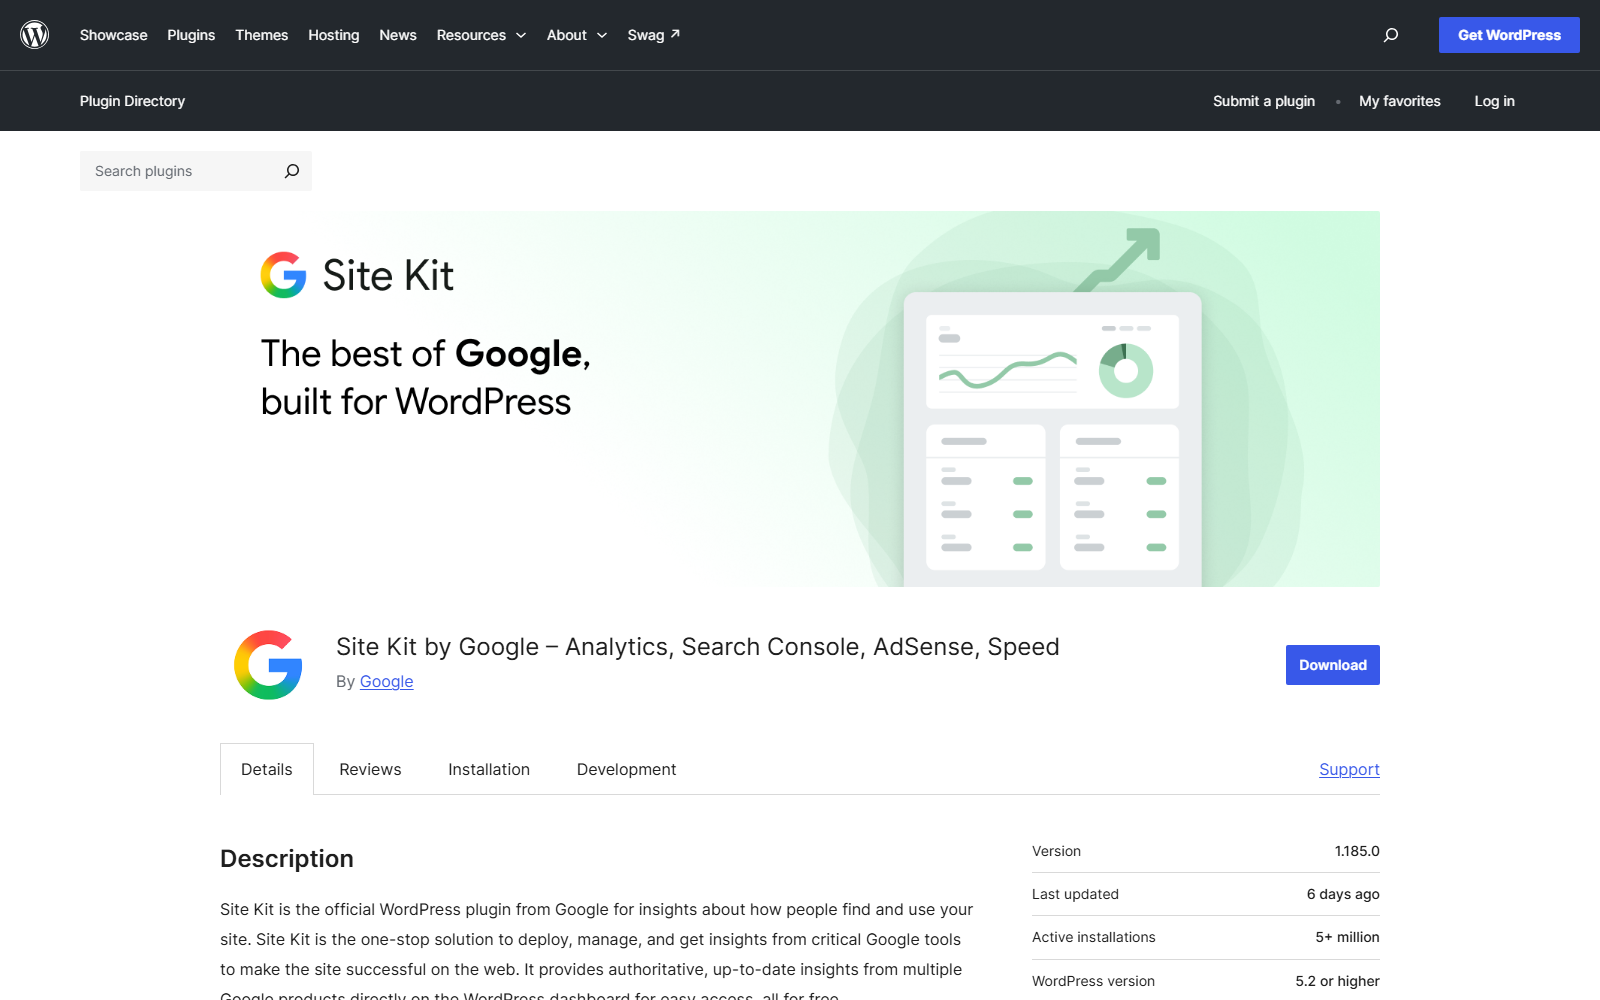Open the News menu item
The height and width of the screenshot is (1000, 1600).
pyautogui.click(x=398, y=35)
